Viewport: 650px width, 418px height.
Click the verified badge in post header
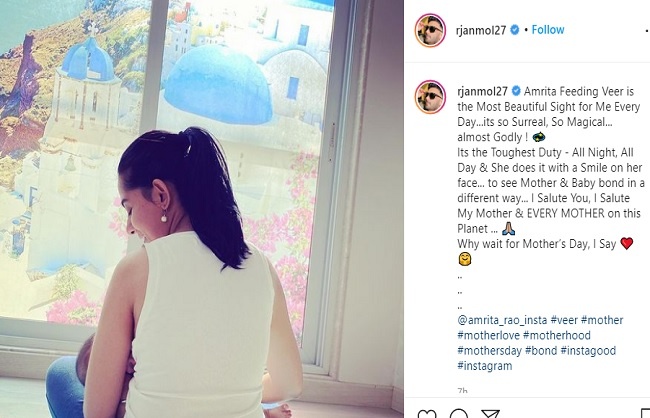point(514,30)
